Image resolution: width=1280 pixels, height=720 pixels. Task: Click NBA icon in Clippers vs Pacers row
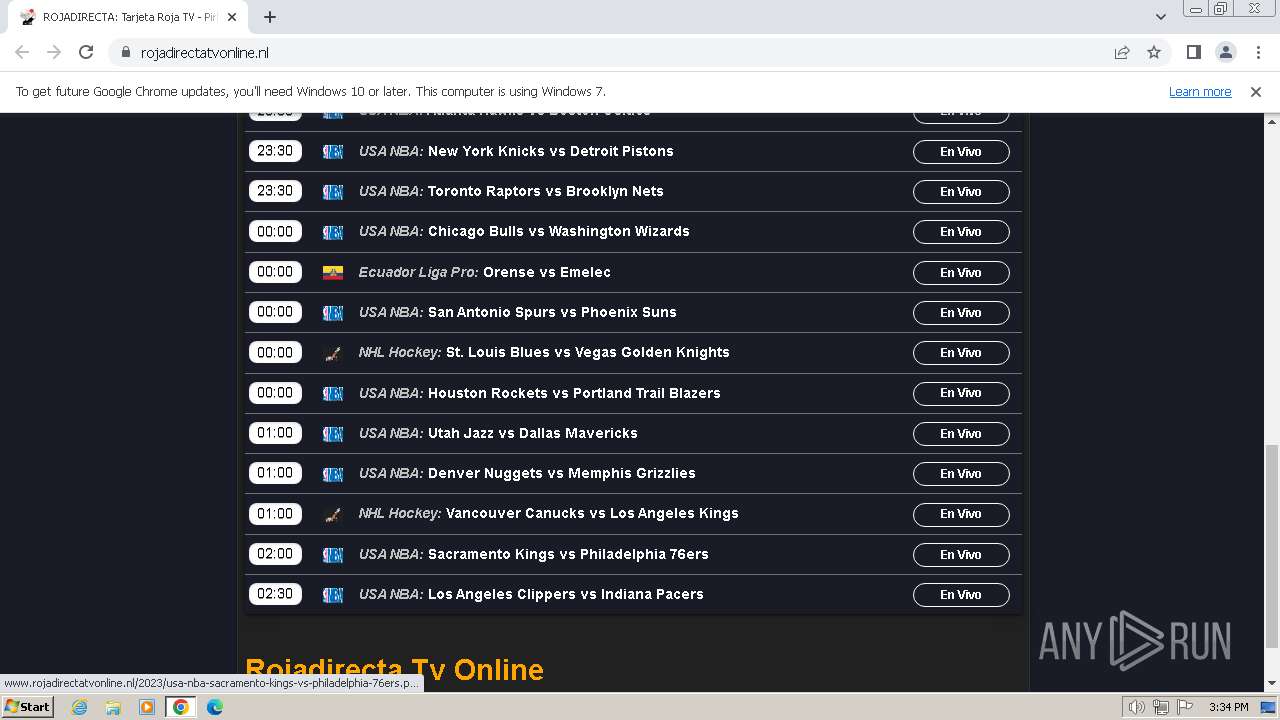coord(333,595)
